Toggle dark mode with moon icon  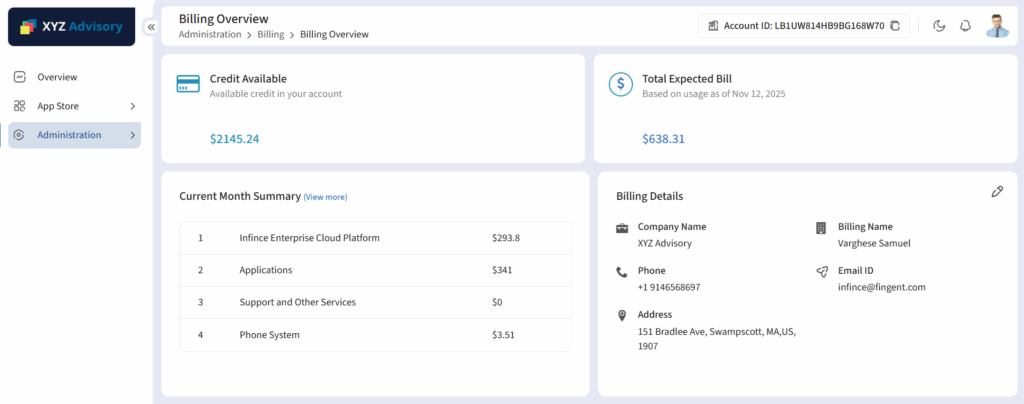tap(939, 26)
